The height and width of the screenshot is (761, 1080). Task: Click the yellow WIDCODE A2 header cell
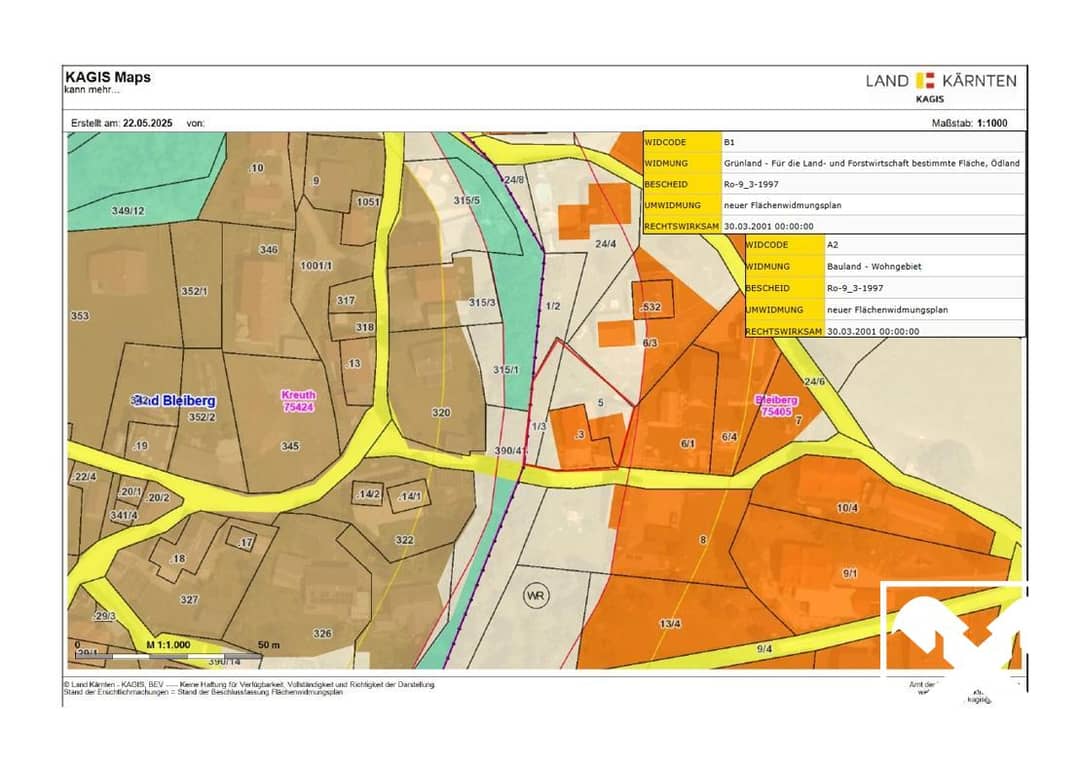(785, 244)
